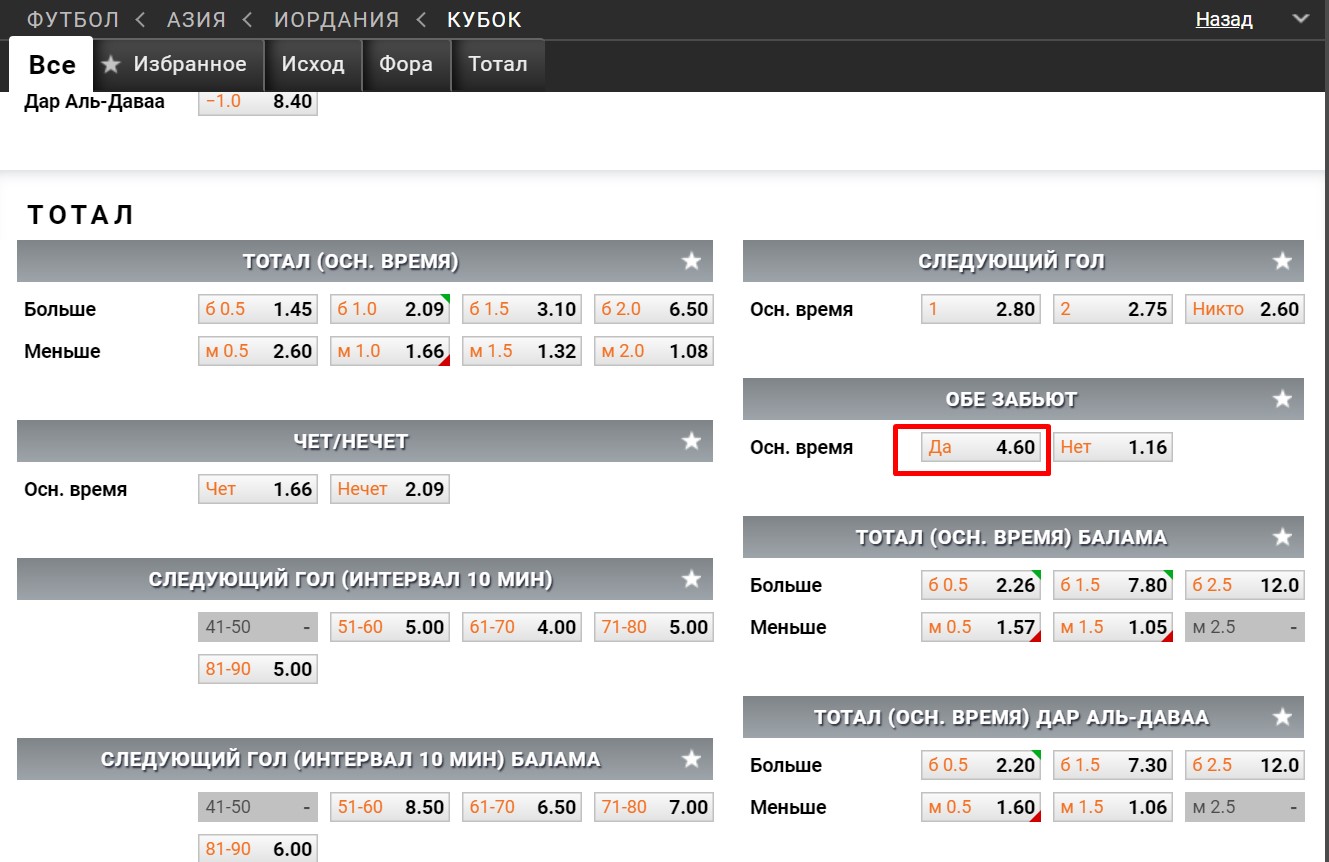Expand the dropdown chevron next to Назад
1329x862 pixels.
pos(1300,19)
